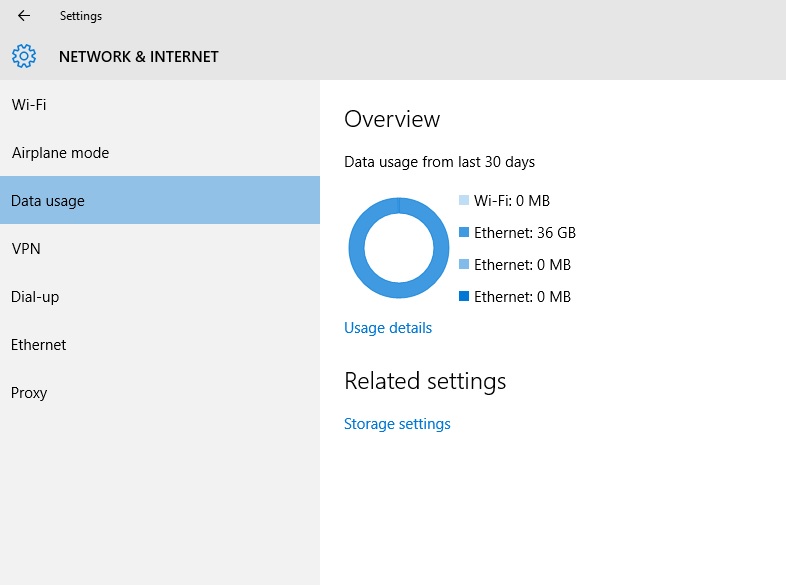Click the Settings title text

point(81,16)
